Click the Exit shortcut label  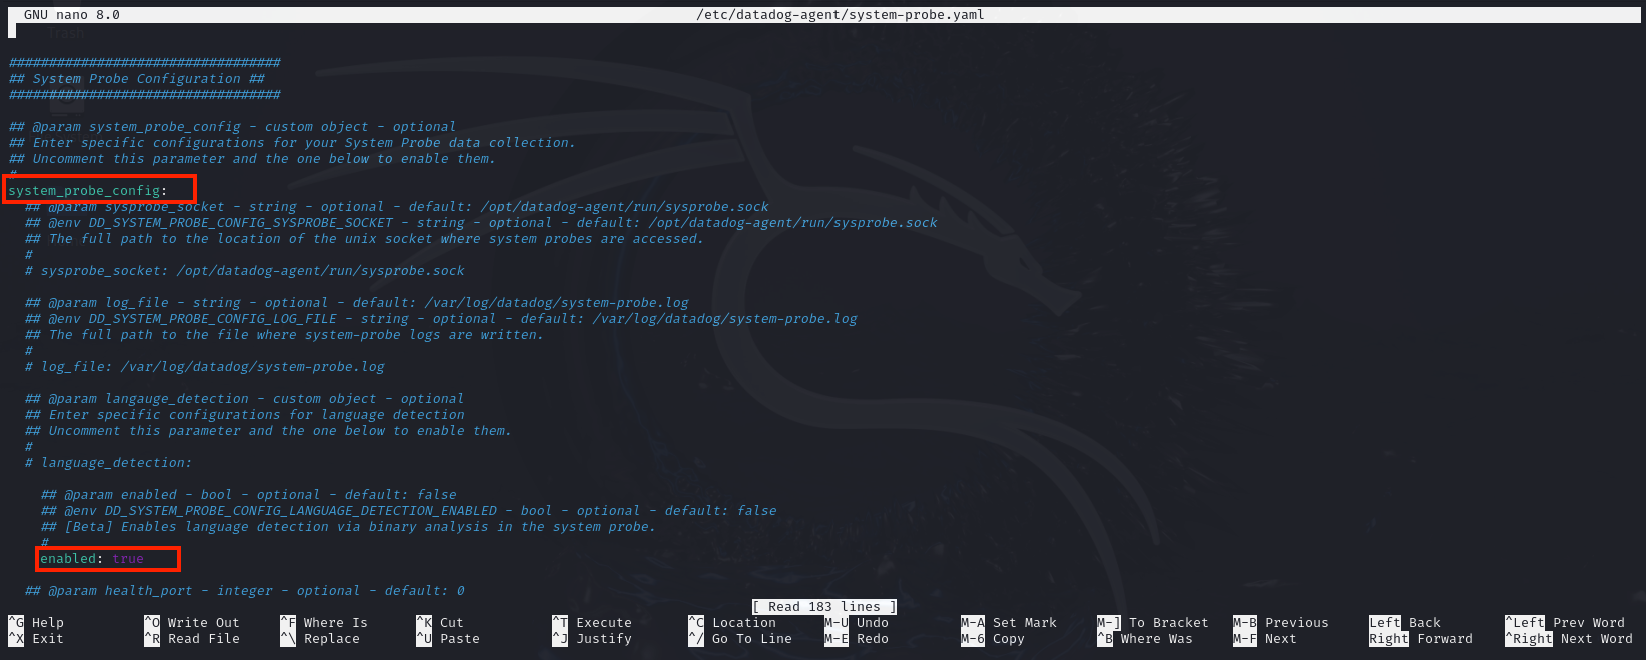point(36,639)
